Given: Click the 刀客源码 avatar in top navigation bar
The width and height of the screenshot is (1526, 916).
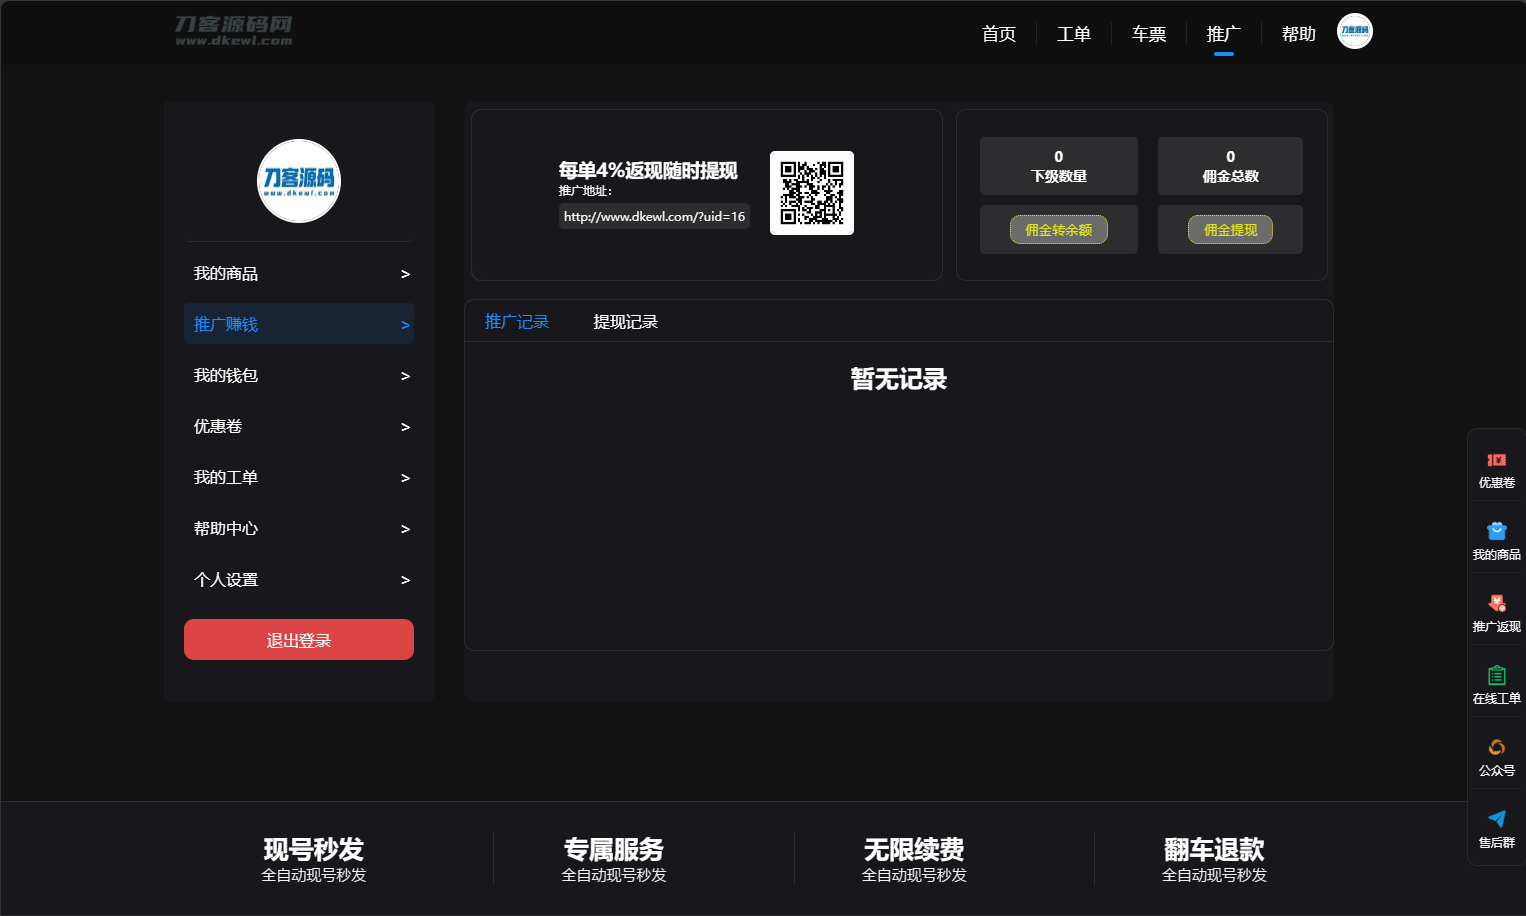Looking at the screenshot, I should 1354,31.
